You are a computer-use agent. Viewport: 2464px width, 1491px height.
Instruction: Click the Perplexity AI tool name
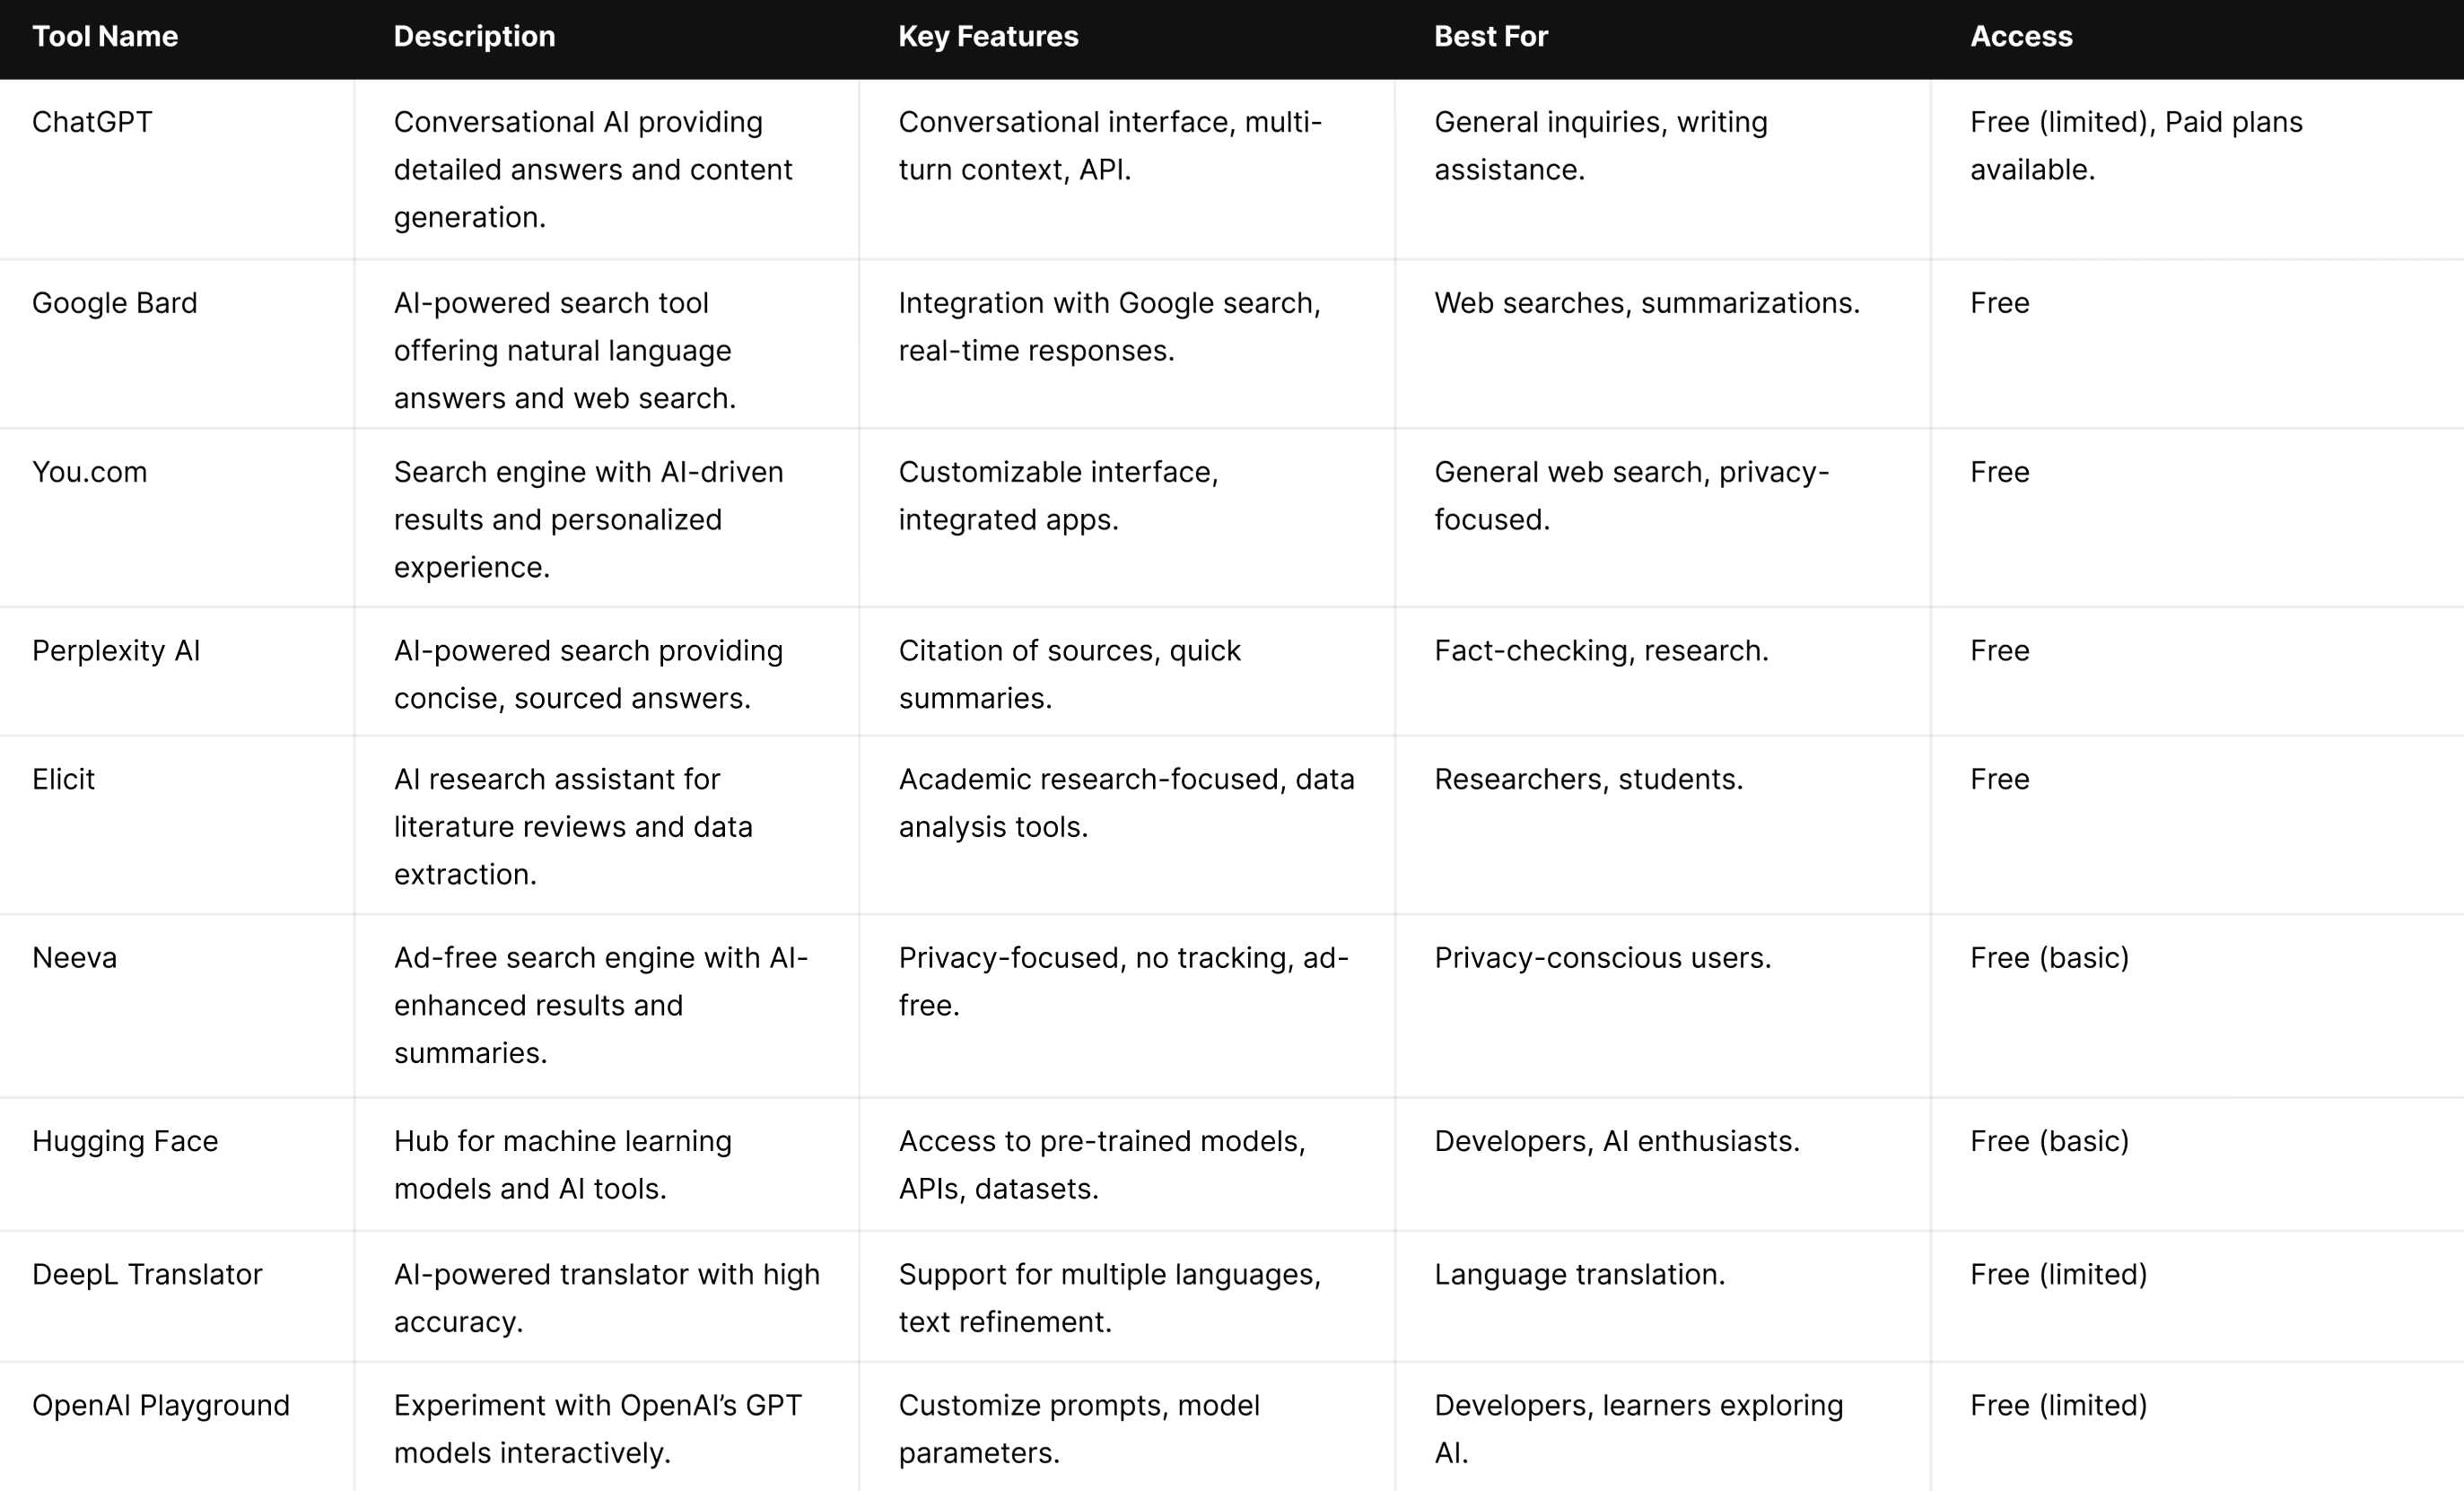116,651
